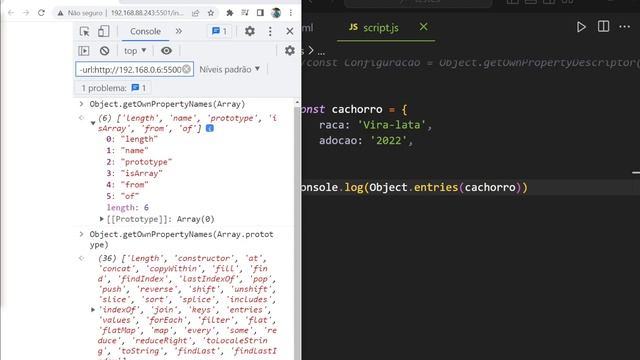Select the 3: "isArray" array entry
This screenshot has height=360, width=640.
click(x=134, y=173)
